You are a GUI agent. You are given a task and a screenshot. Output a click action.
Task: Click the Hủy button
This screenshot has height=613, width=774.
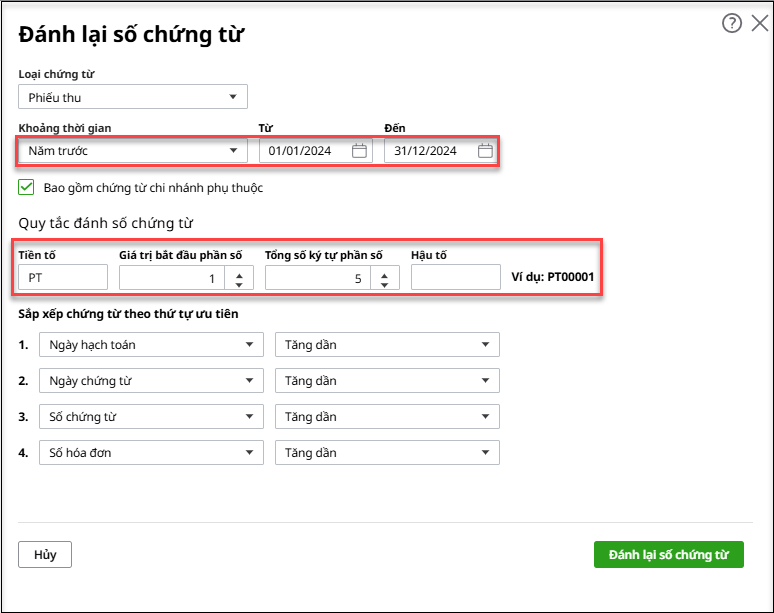[x=45, y=555]
